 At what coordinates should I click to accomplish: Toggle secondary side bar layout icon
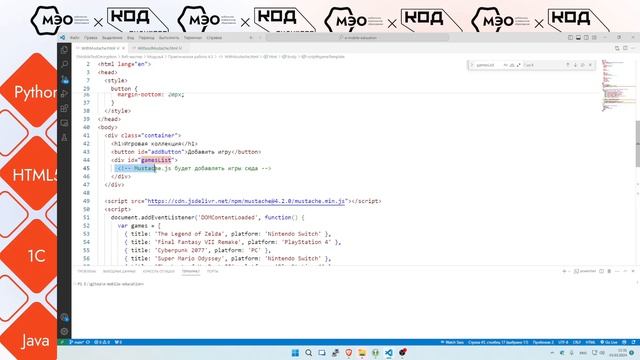tap(586, 38)
